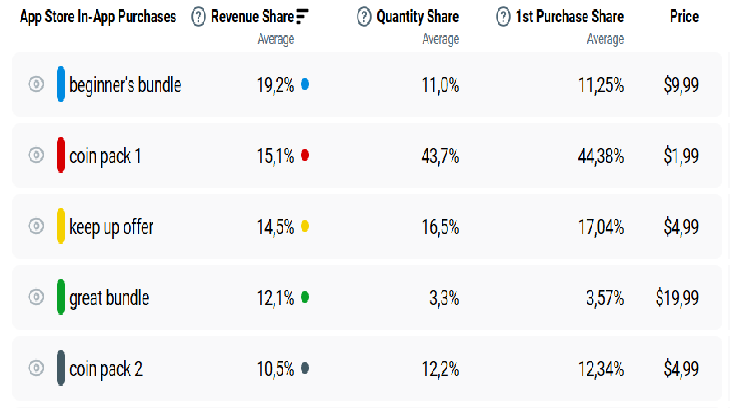Click help icon beside Quantity Share
Image resolution: width=730 pixels, height=408 pixels.
pyautogui.click(x=364, y=17)
